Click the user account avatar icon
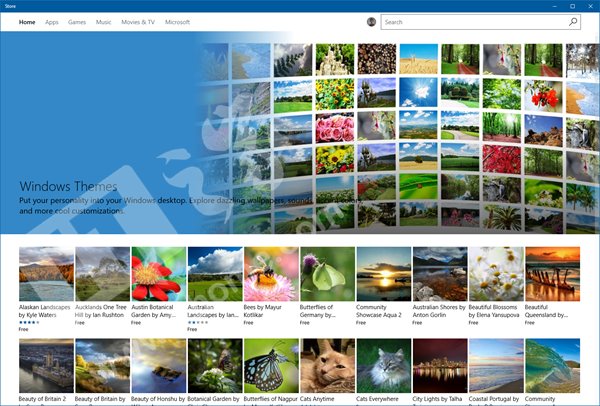This screenshot has width=600, height=406. (x=372, y=21)
